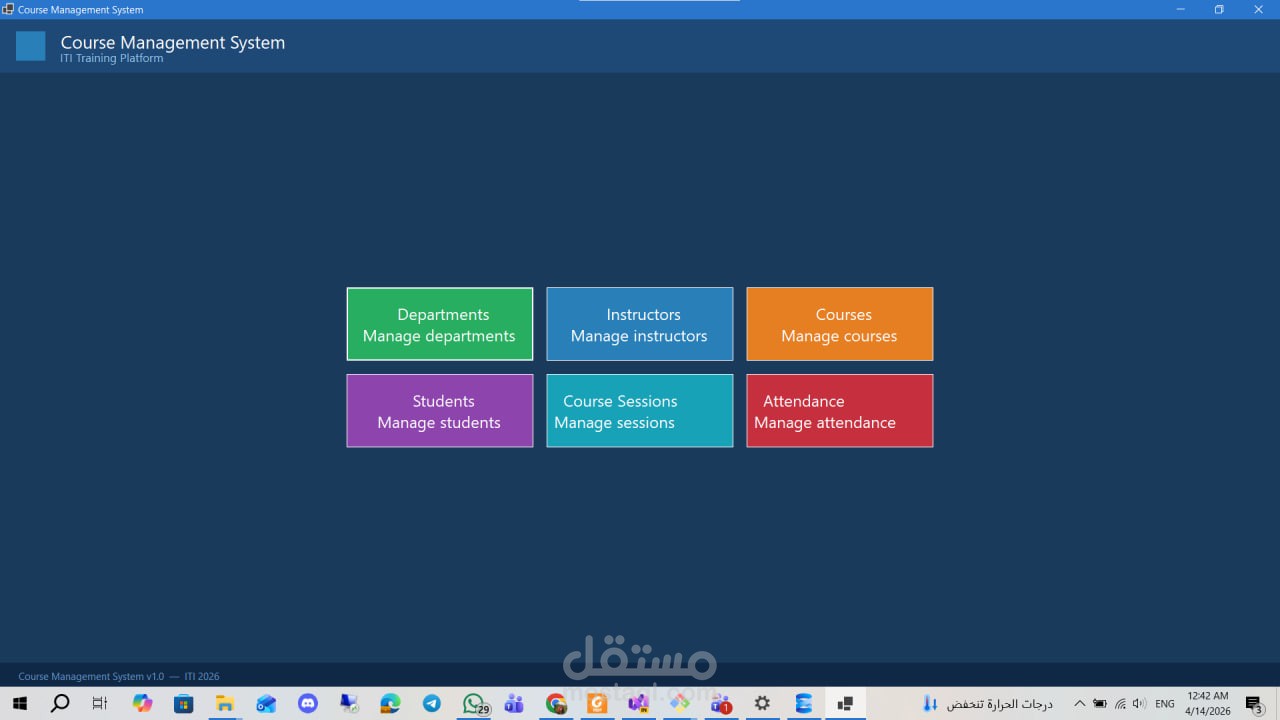Image resolution: width=1280 pixels, height=720 pixels.
Task: Select the Instructors tile to manage instructors
Action: click(639, 323)
